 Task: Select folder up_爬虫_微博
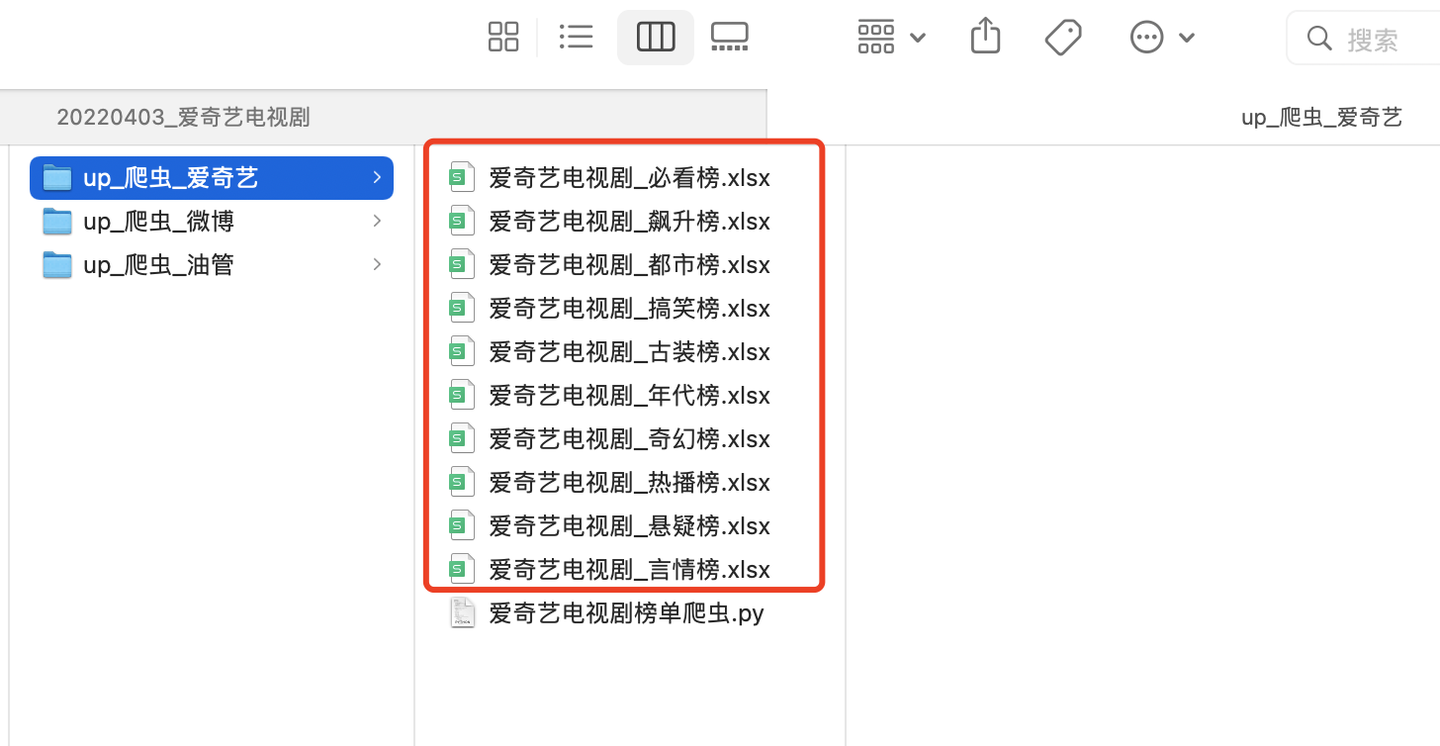211,221
